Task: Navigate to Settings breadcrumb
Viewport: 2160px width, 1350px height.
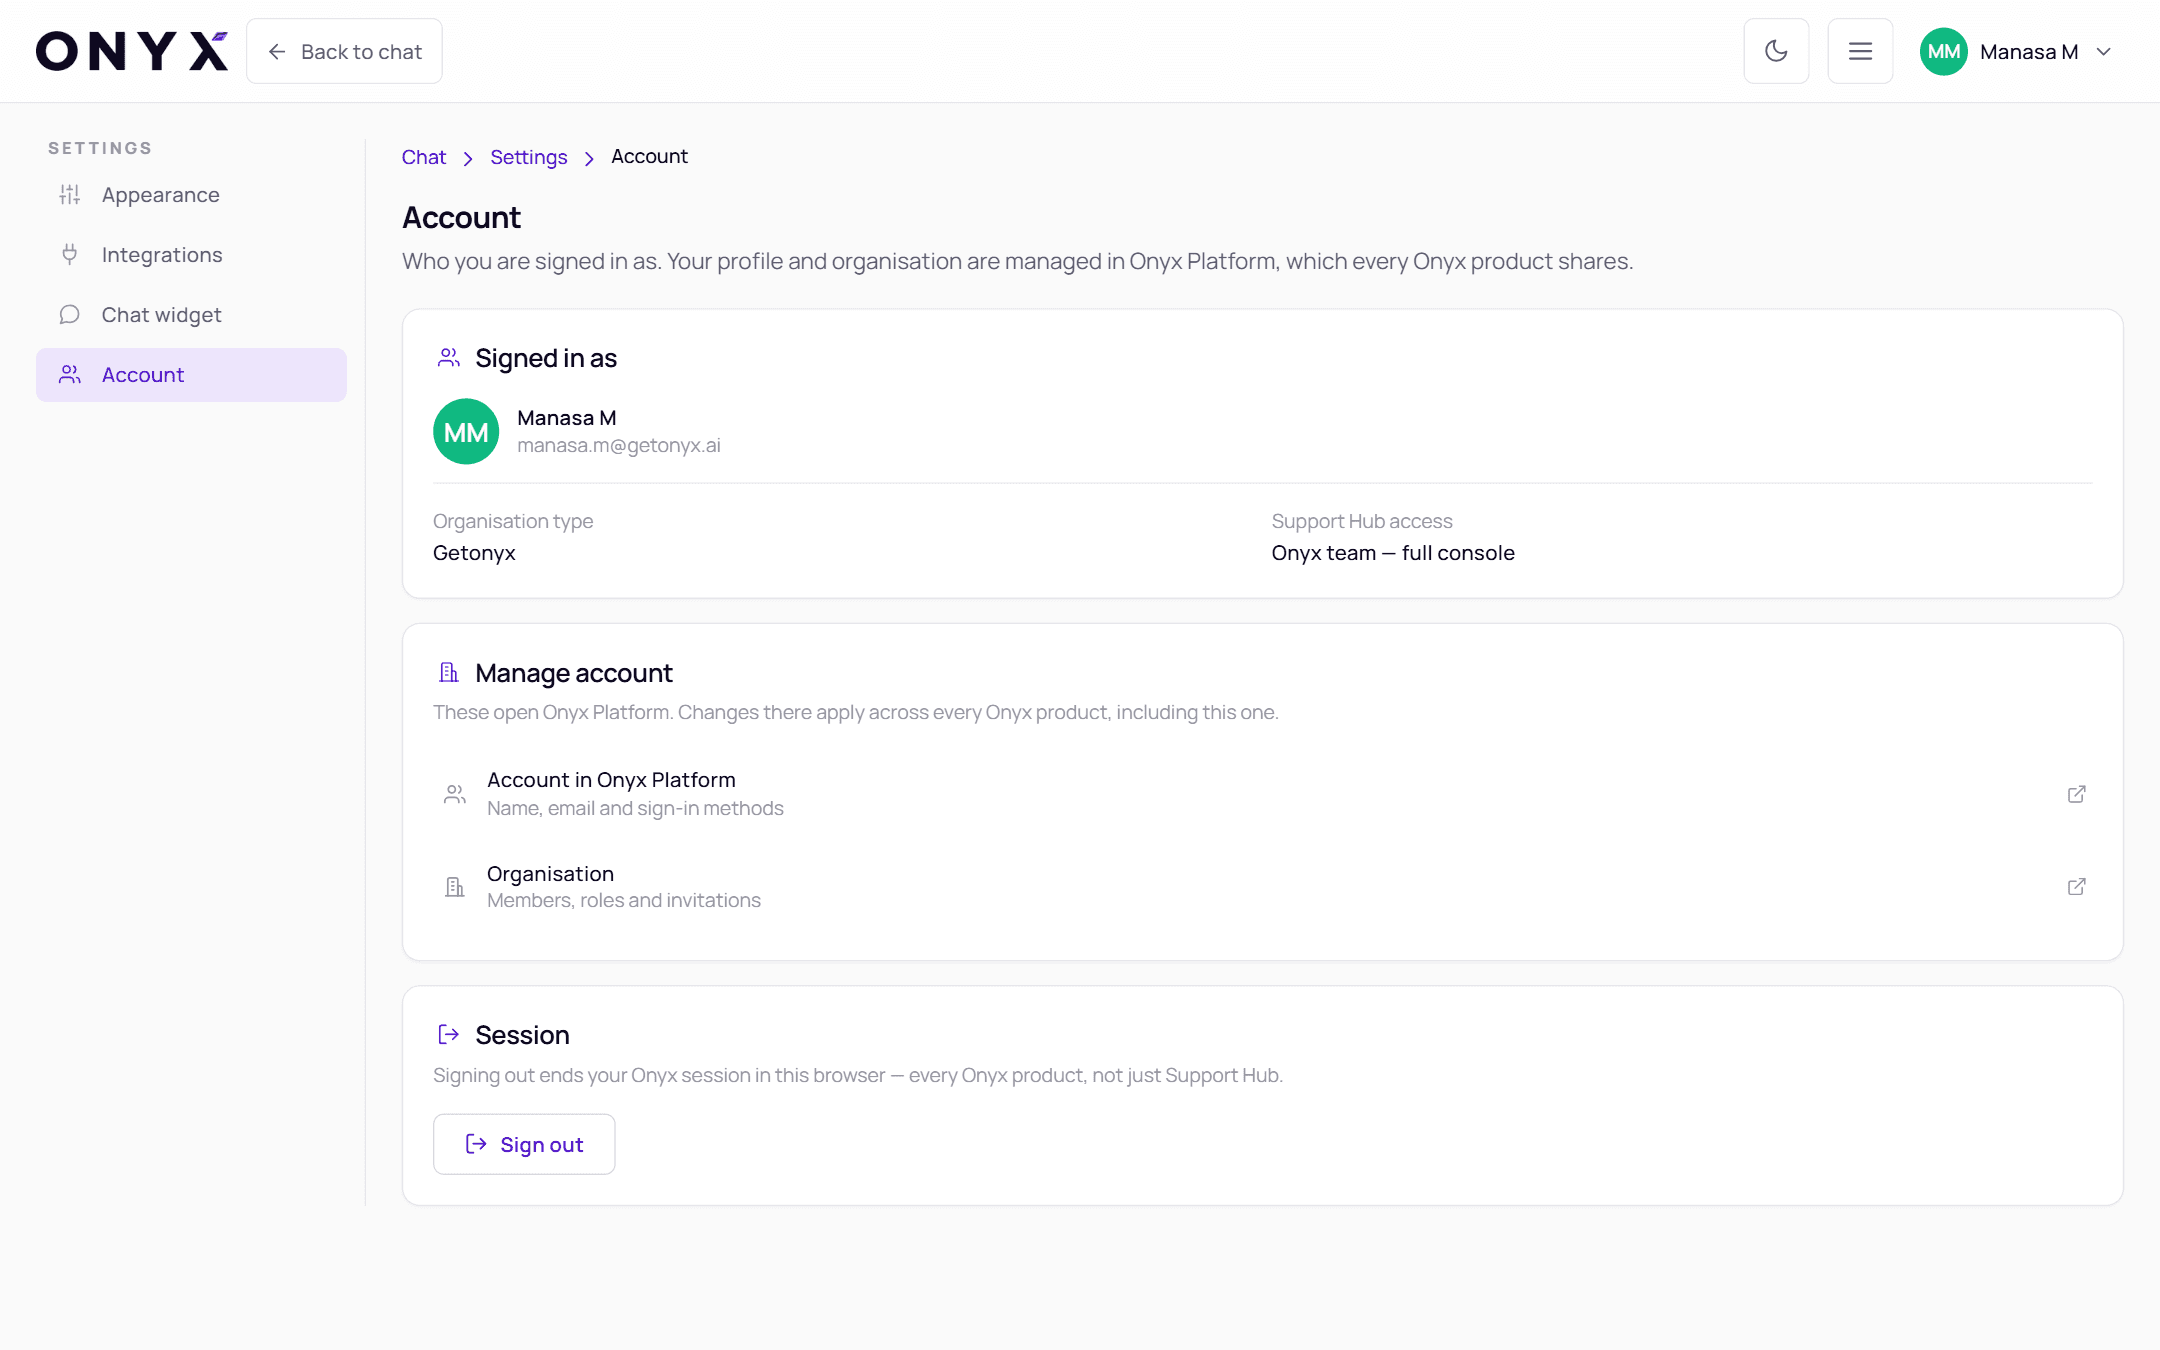Action: pos(528,157)
